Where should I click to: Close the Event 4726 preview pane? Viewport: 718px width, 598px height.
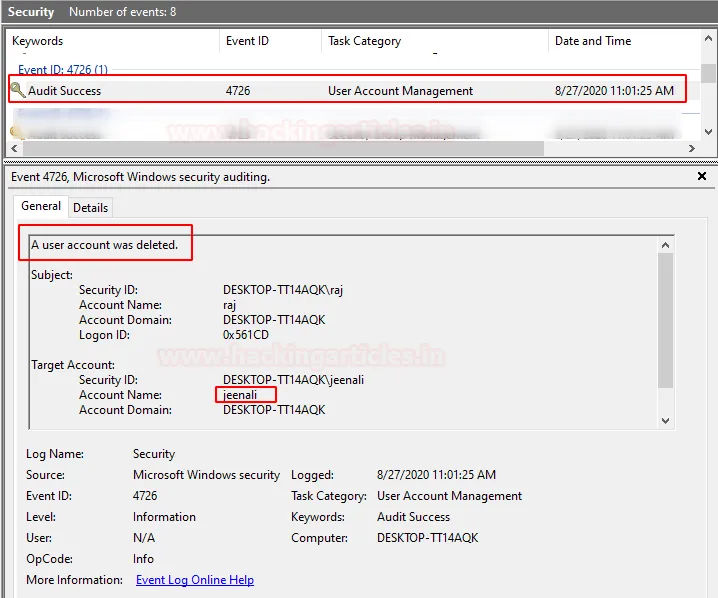[x=702, y=176]
